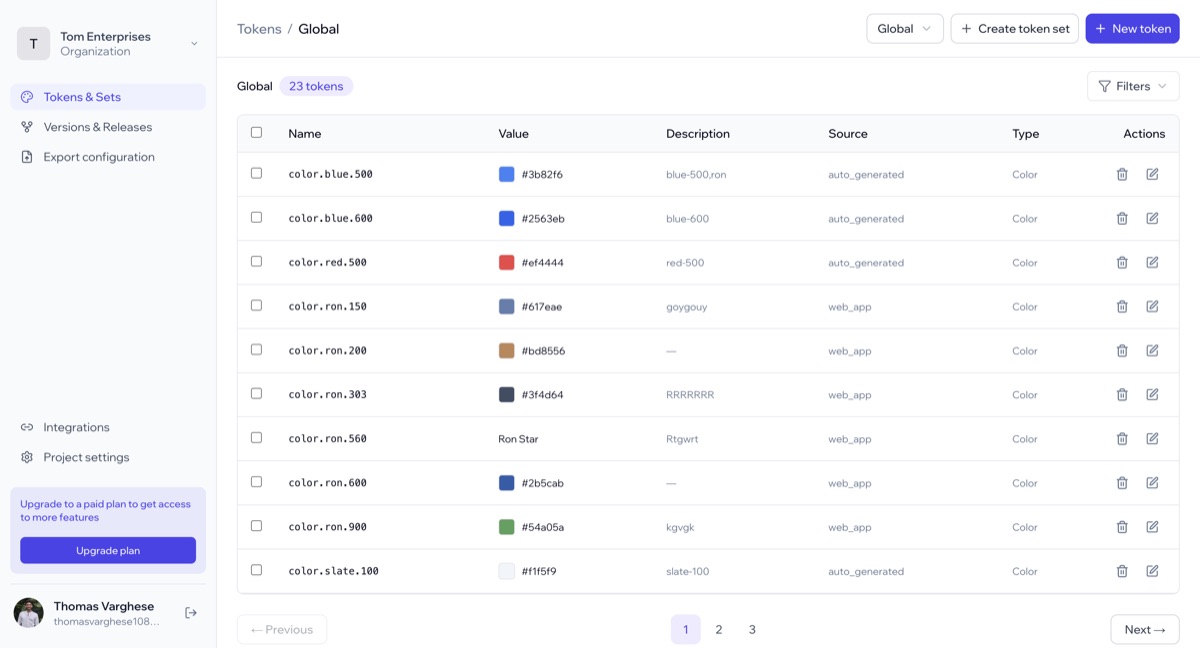Click the #54a05a green color swatch
1200x648 pixels.
[507, 526]
